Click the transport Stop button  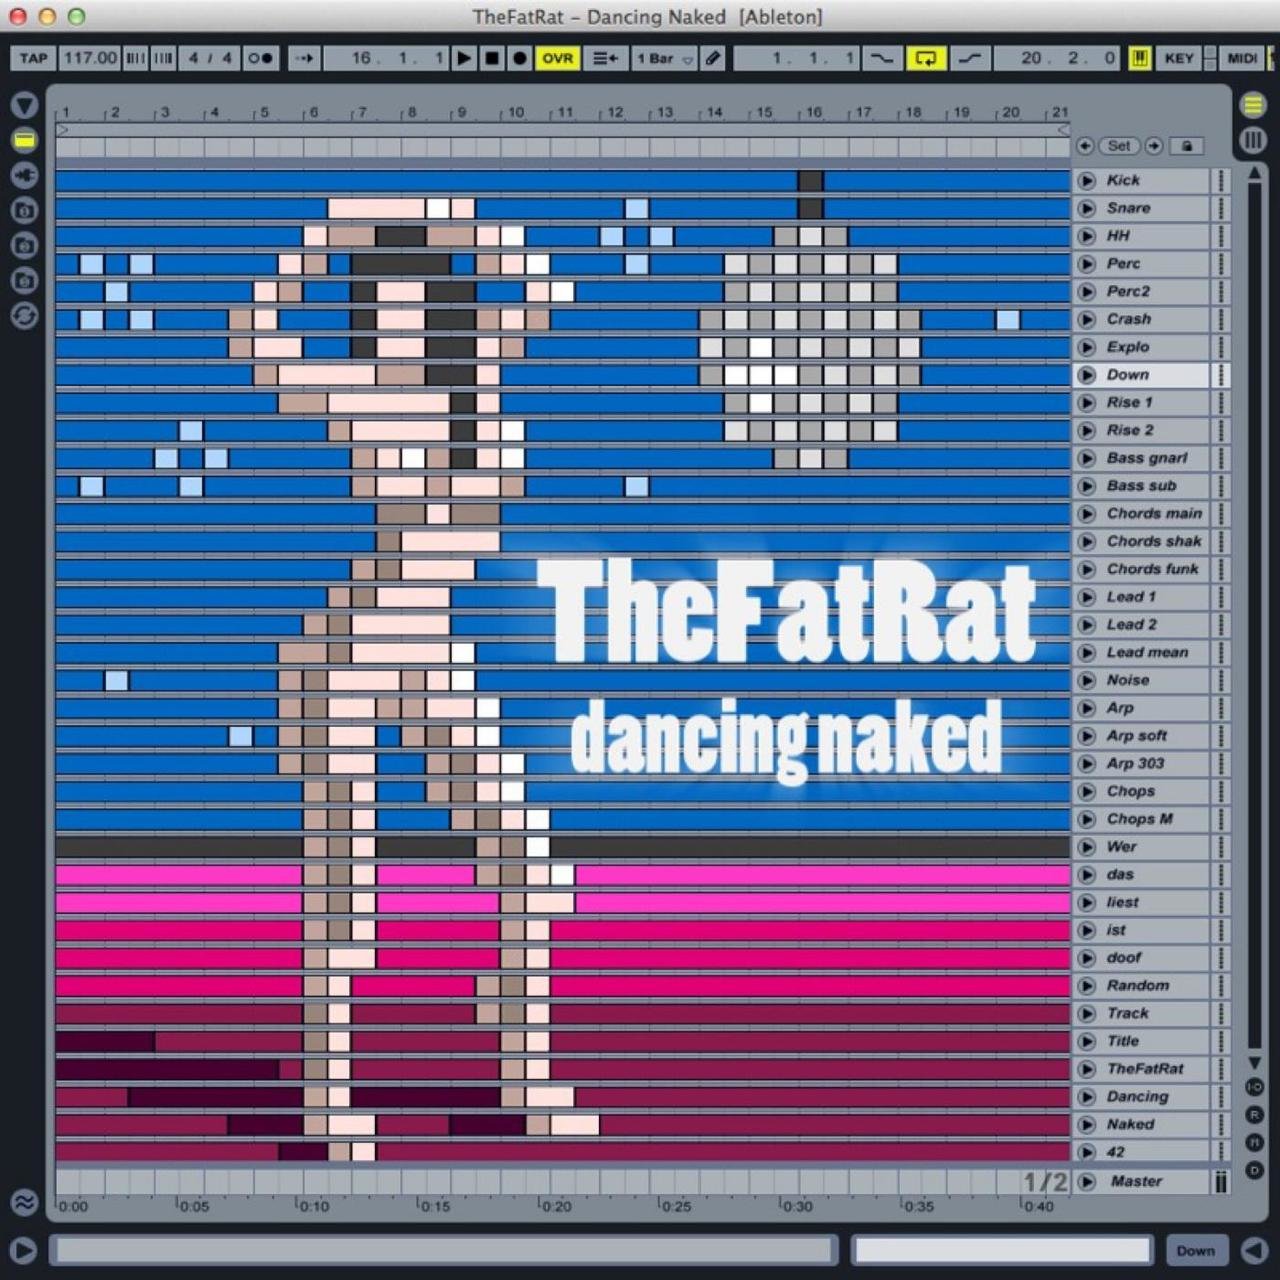492,58
